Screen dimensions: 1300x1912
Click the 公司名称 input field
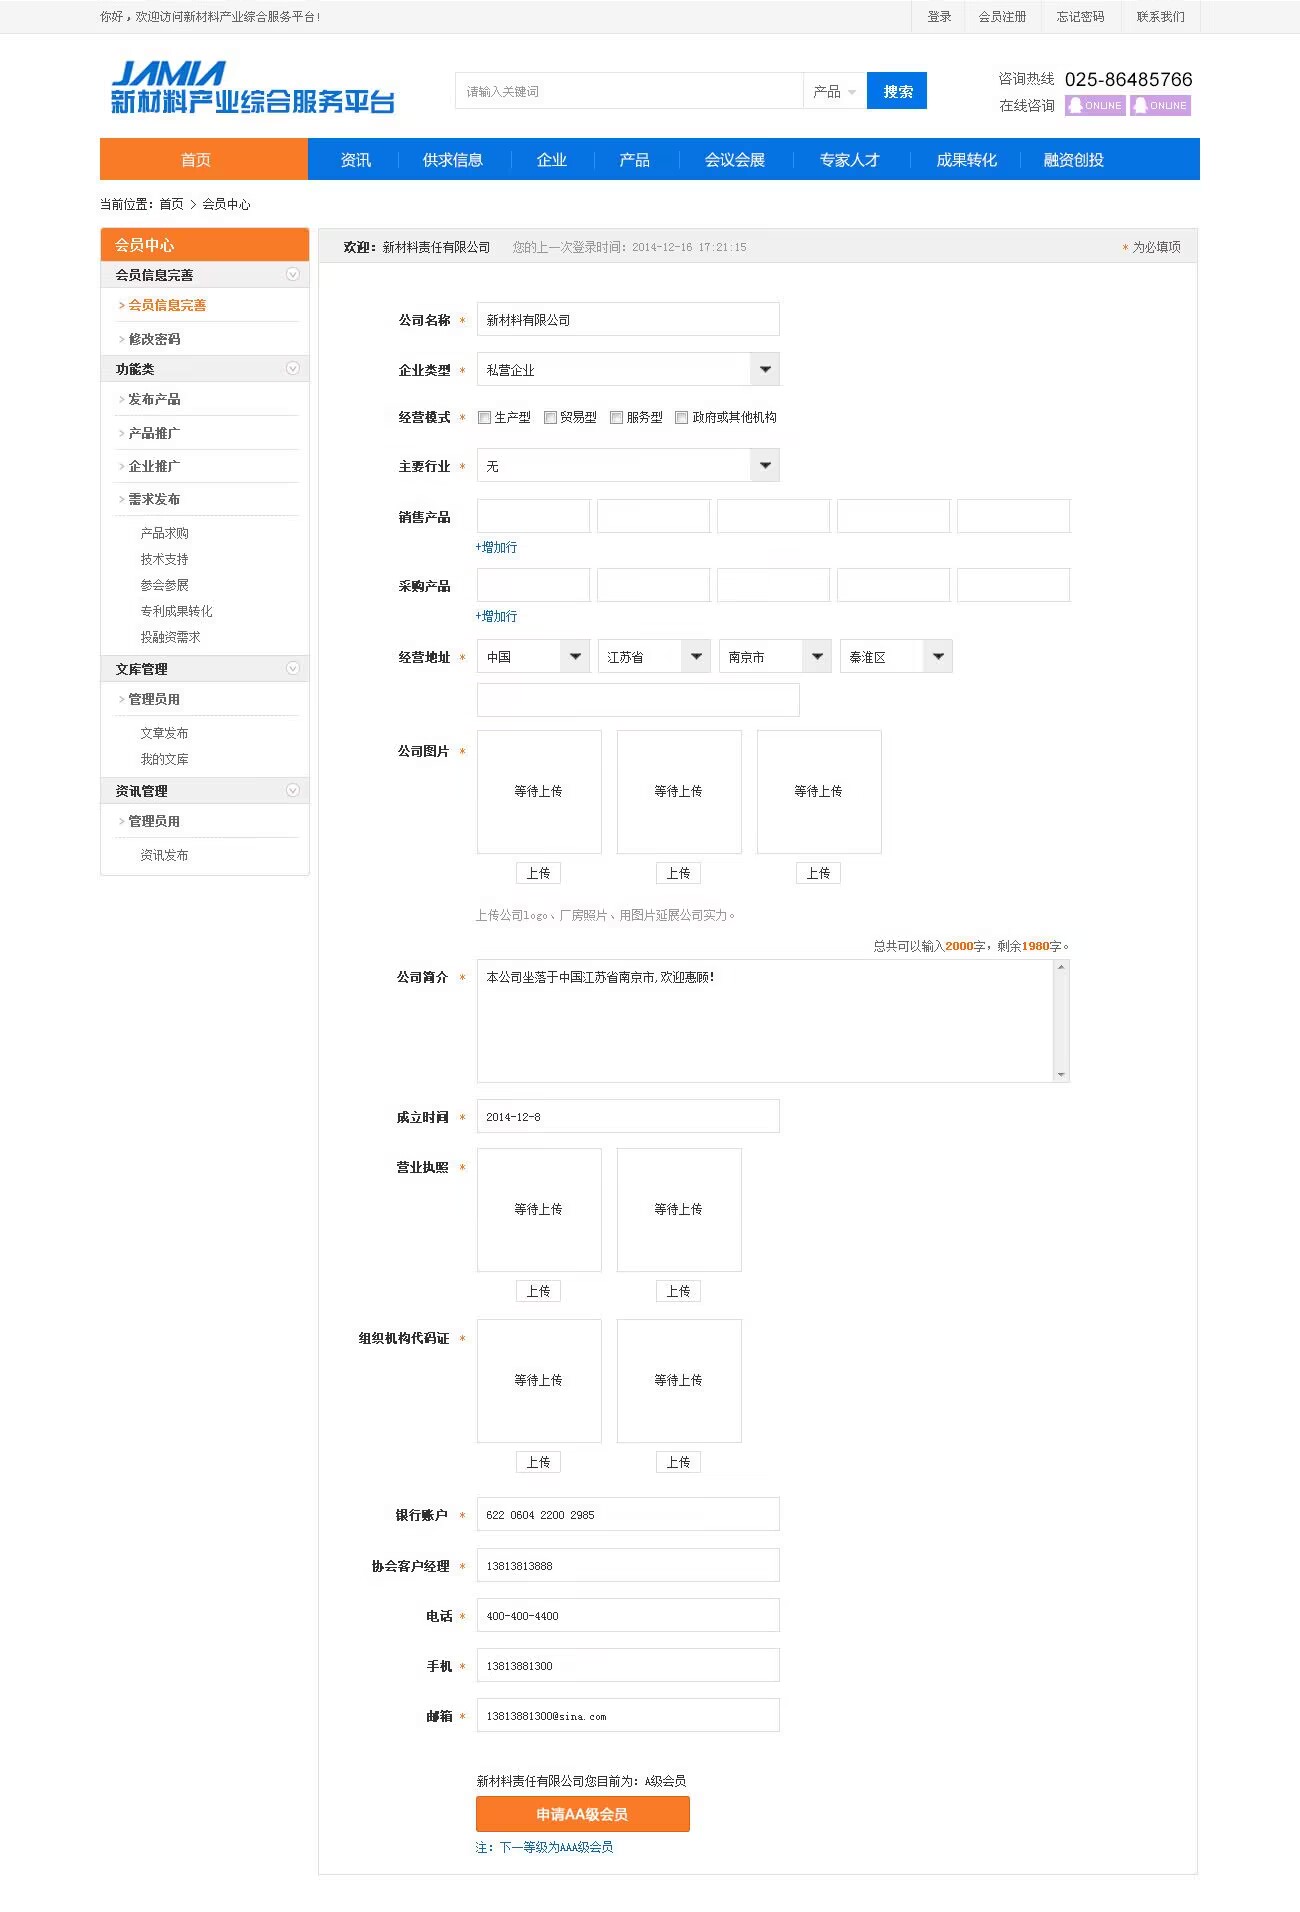(628, 319)
